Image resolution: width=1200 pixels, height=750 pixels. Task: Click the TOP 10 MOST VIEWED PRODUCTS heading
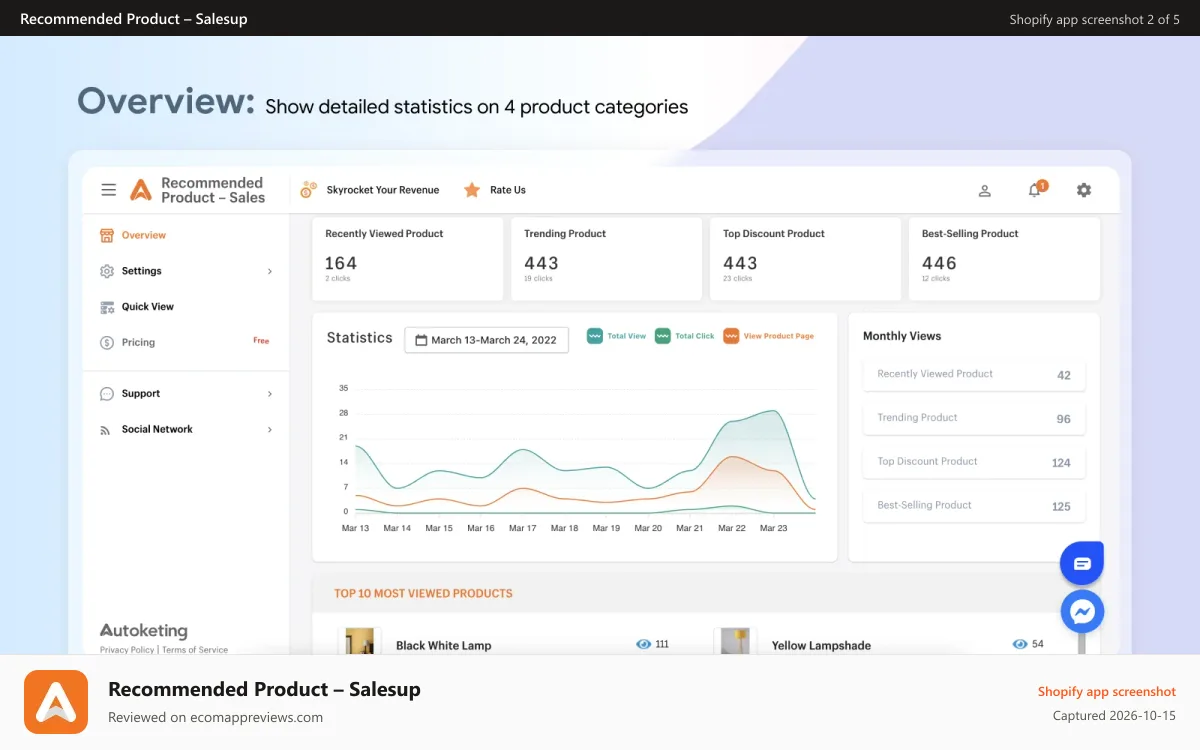[x=423, y=593]
